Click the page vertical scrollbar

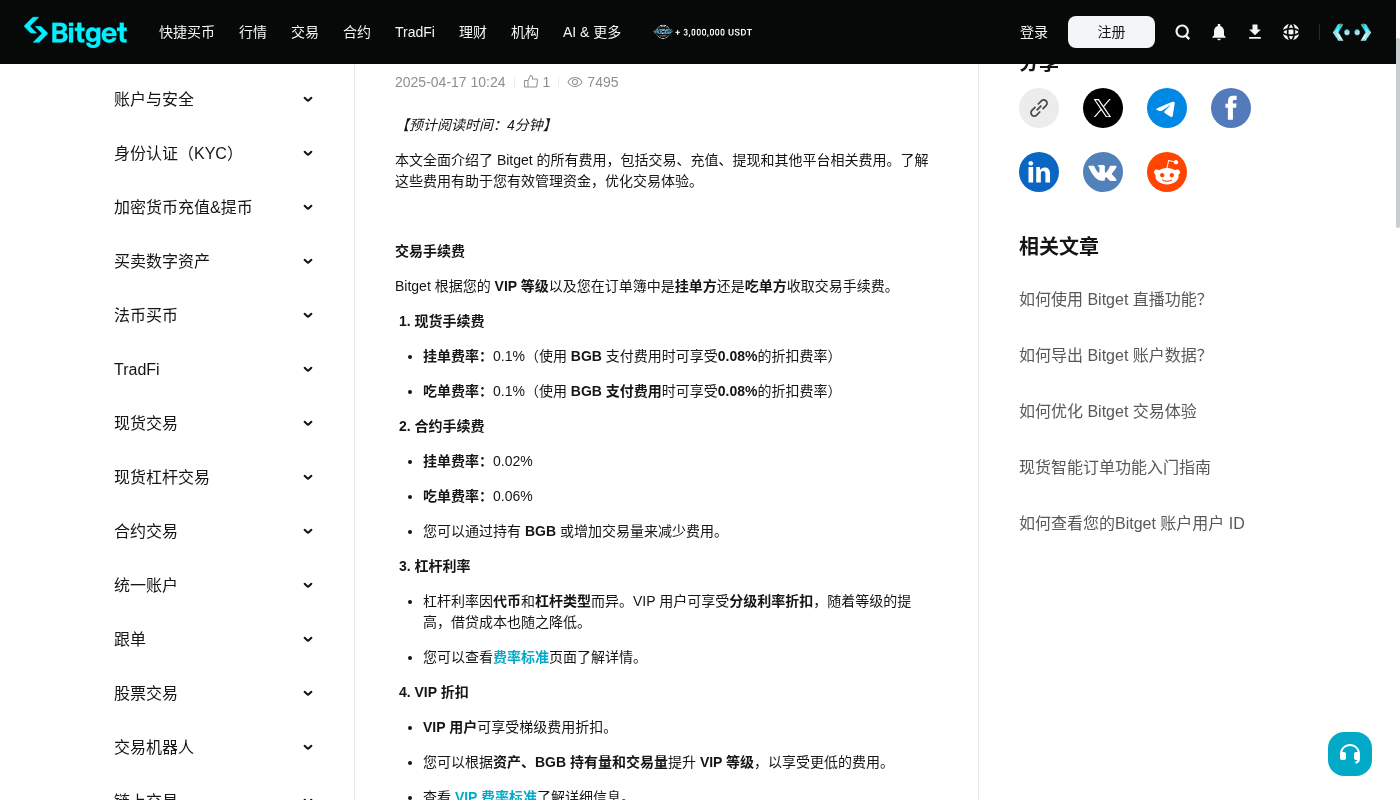(1398, 133)
